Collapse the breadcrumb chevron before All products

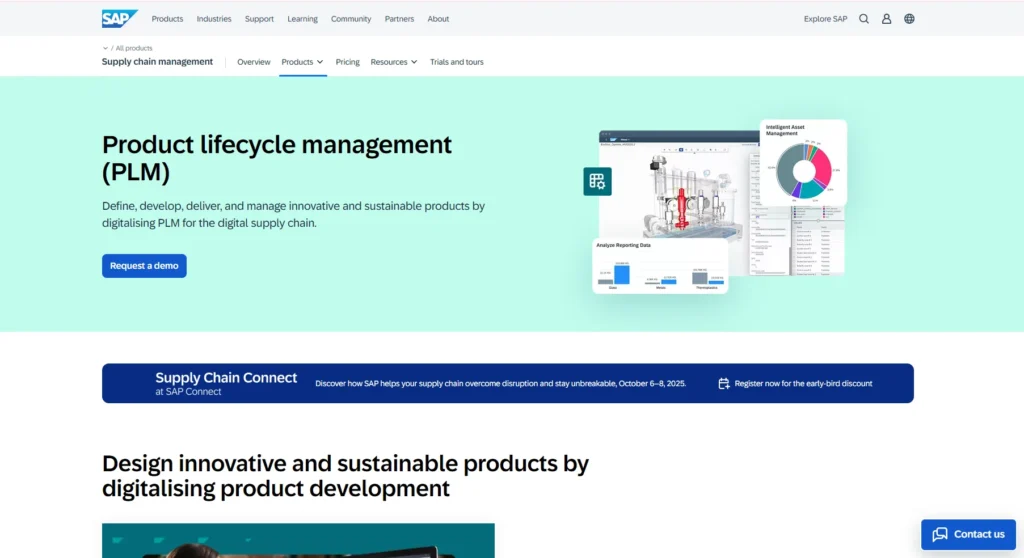pos(105,48)
